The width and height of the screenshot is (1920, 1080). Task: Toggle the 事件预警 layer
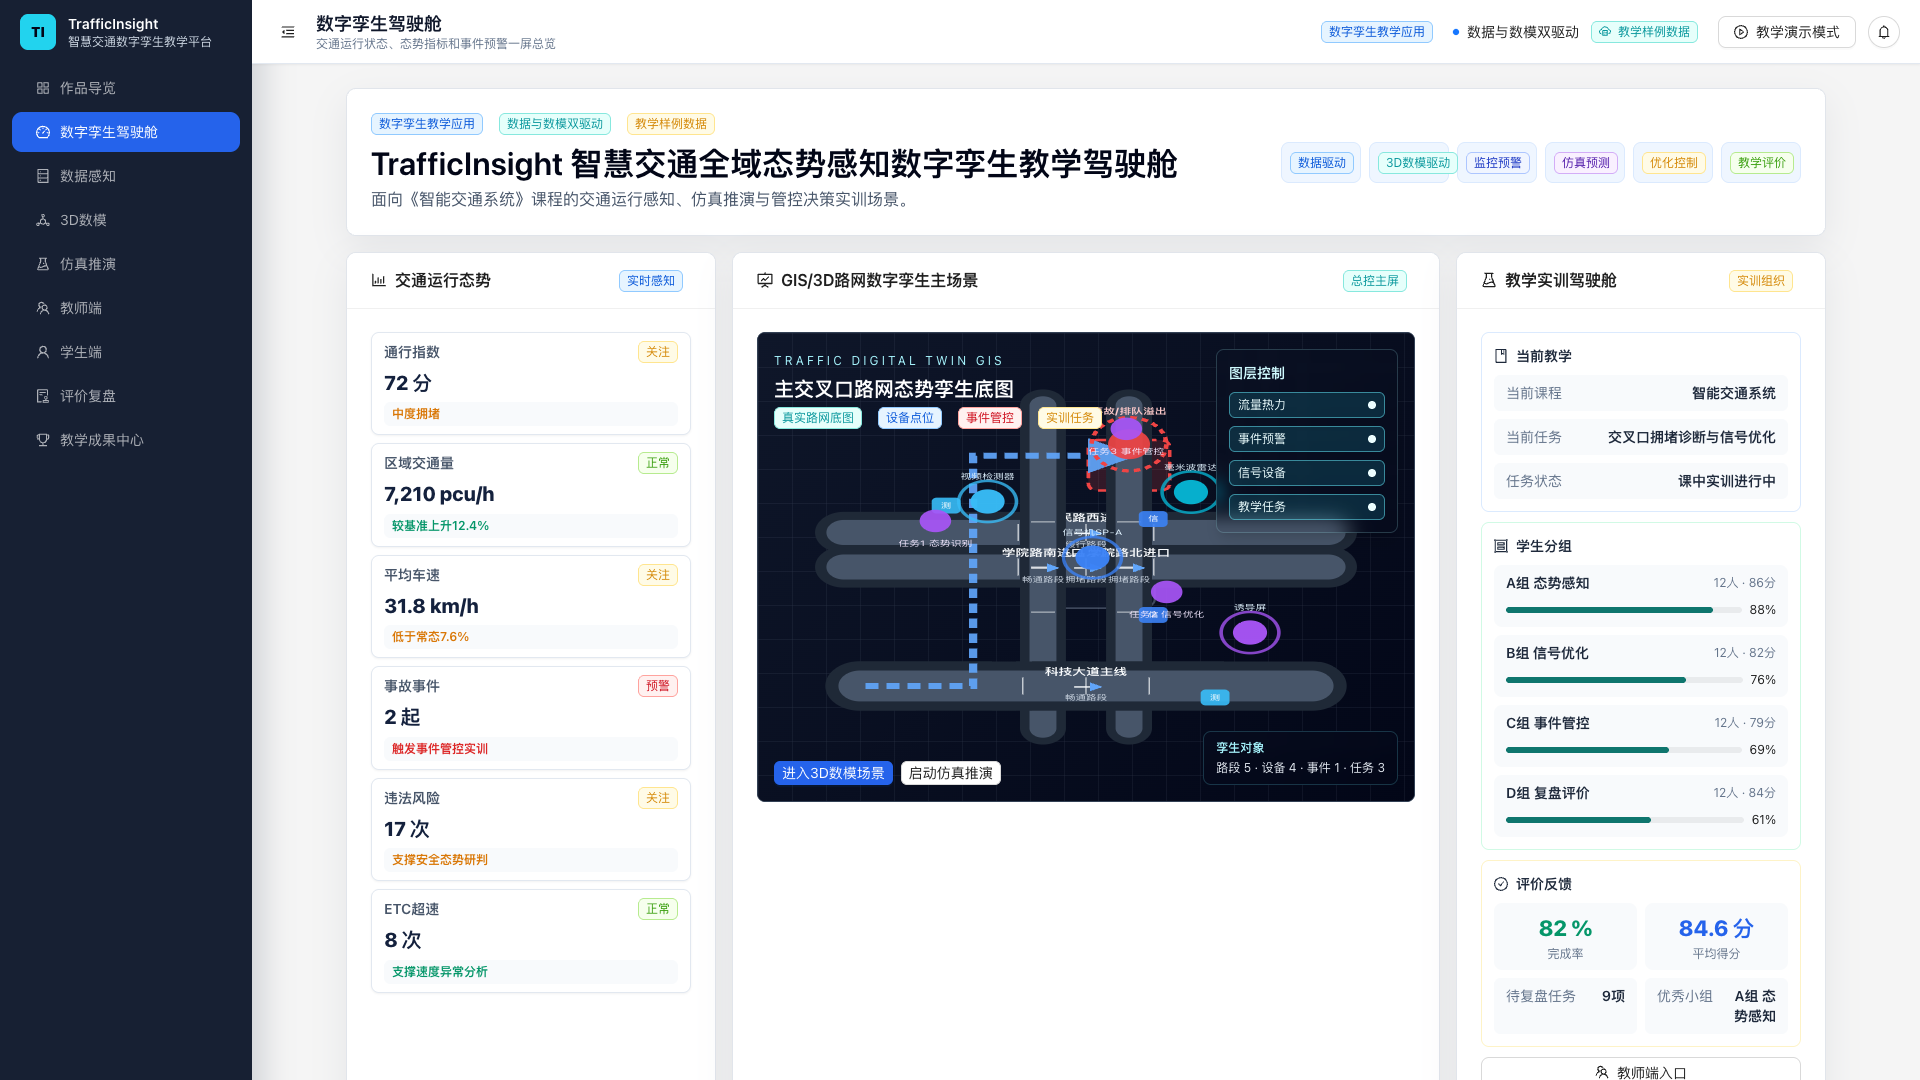tap(1306, 439)
